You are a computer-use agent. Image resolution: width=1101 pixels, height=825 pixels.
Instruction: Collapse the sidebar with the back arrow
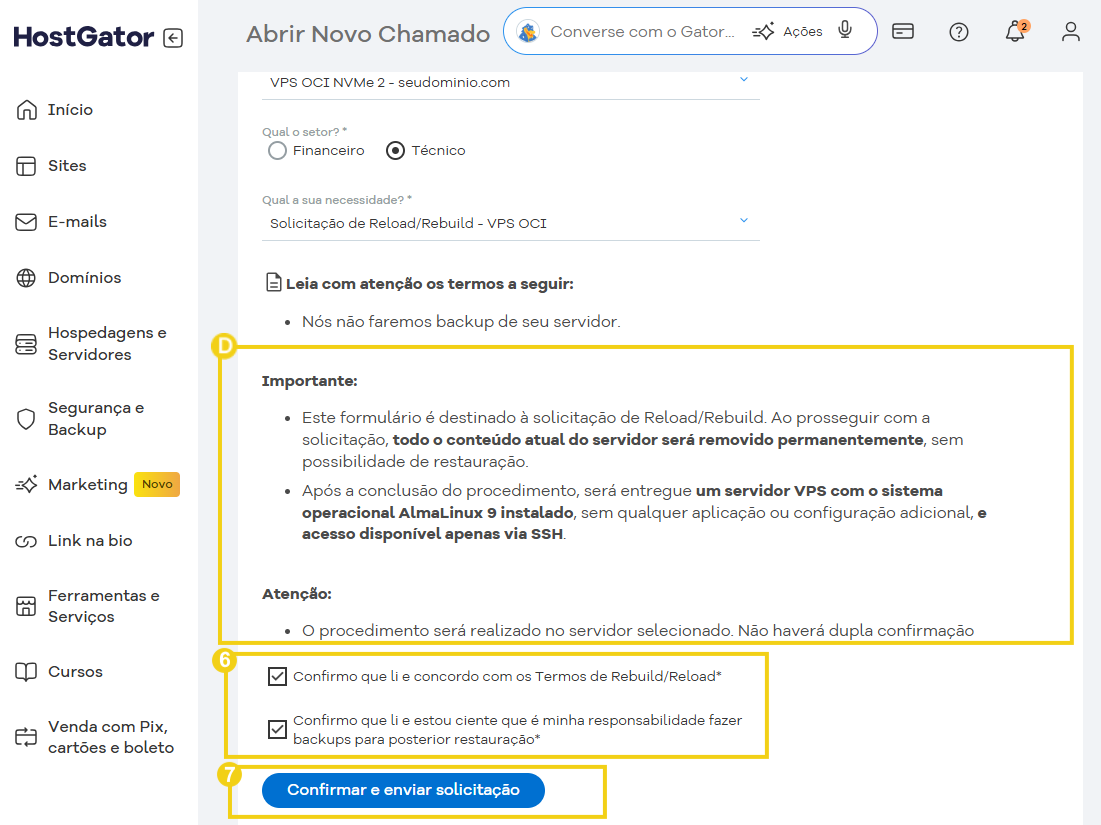[174, 37]
